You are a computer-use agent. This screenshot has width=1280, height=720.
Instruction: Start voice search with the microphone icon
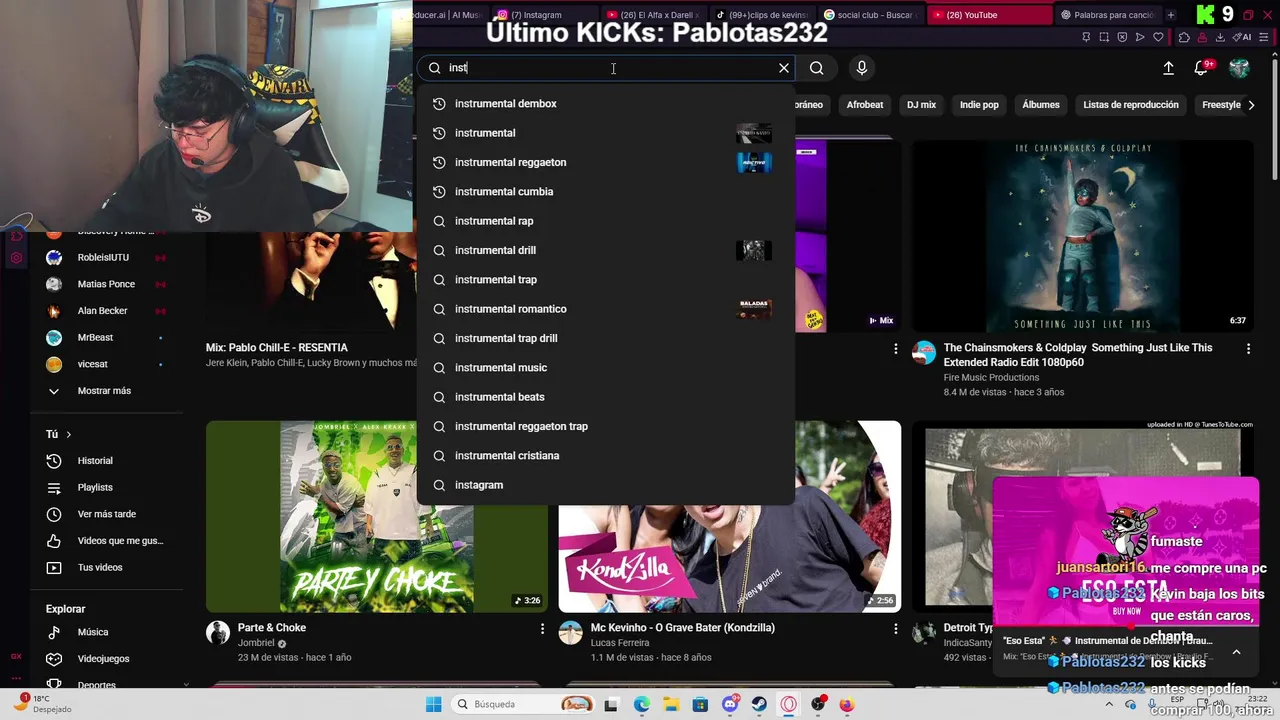pyautogui.click(x=862, y=68)
